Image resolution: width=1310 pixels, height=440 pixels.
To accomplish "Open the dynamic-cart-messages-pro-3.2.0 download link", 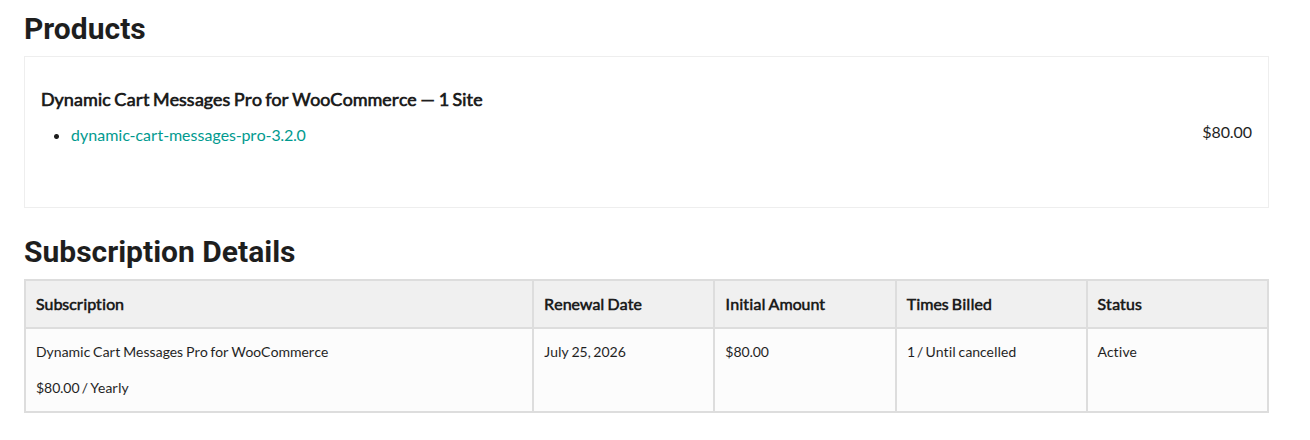I will click(x=188, y=136).
